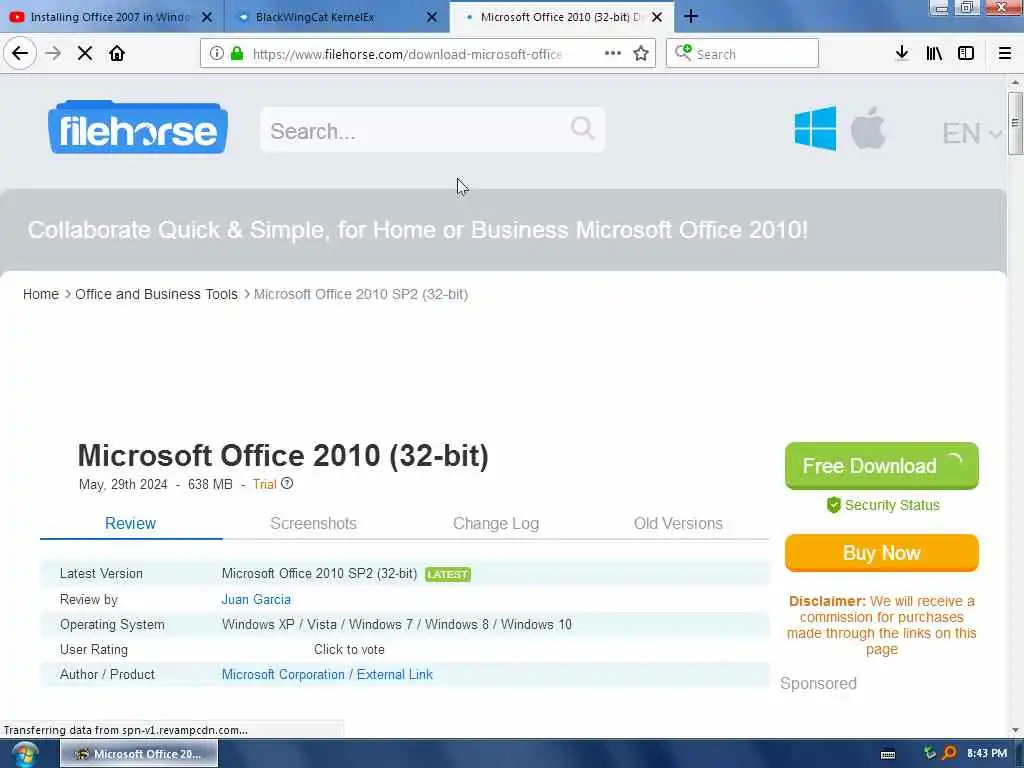Bookmark this page with the star icon

pyautogui.click(x=641, y=53)
